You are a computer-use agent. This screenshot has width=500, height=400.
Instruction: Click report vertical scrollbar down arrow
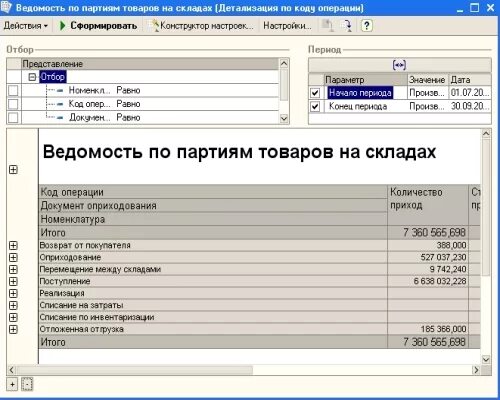486,360
